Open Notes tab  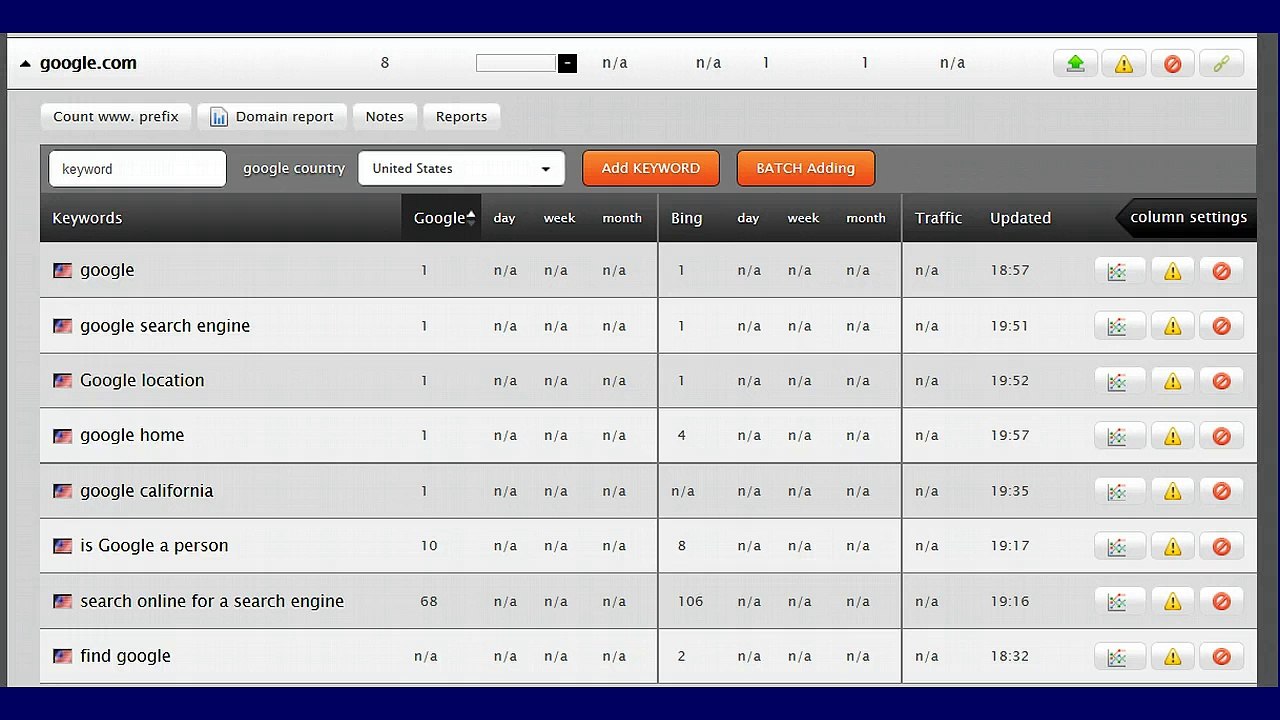coord(384,116)
